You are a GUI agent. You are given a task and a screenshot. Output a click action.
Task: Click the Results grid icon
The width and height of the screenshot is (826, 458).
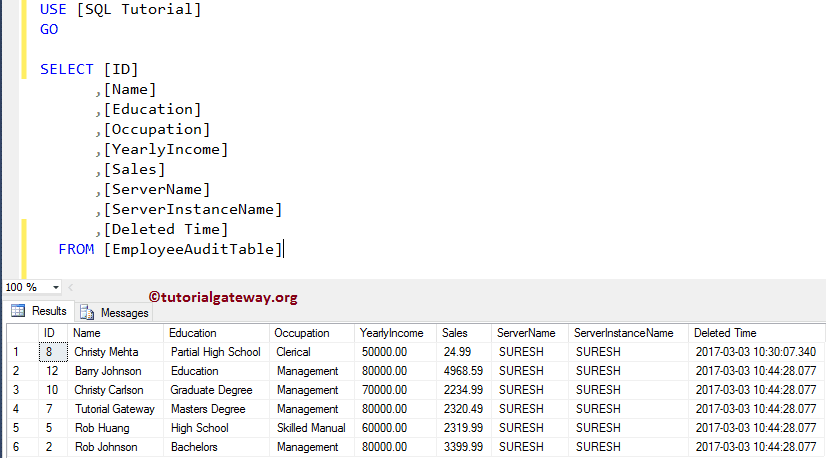[x=18, y=311]
